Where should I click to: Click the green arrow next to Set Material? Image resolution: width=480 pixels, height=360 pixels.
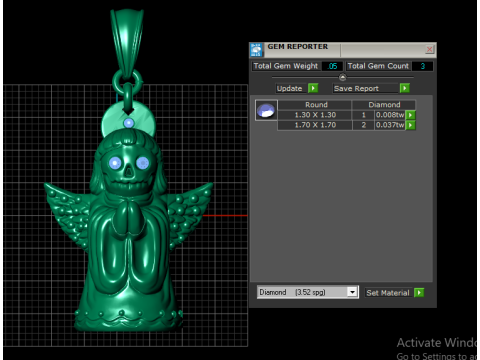(419, 293)
